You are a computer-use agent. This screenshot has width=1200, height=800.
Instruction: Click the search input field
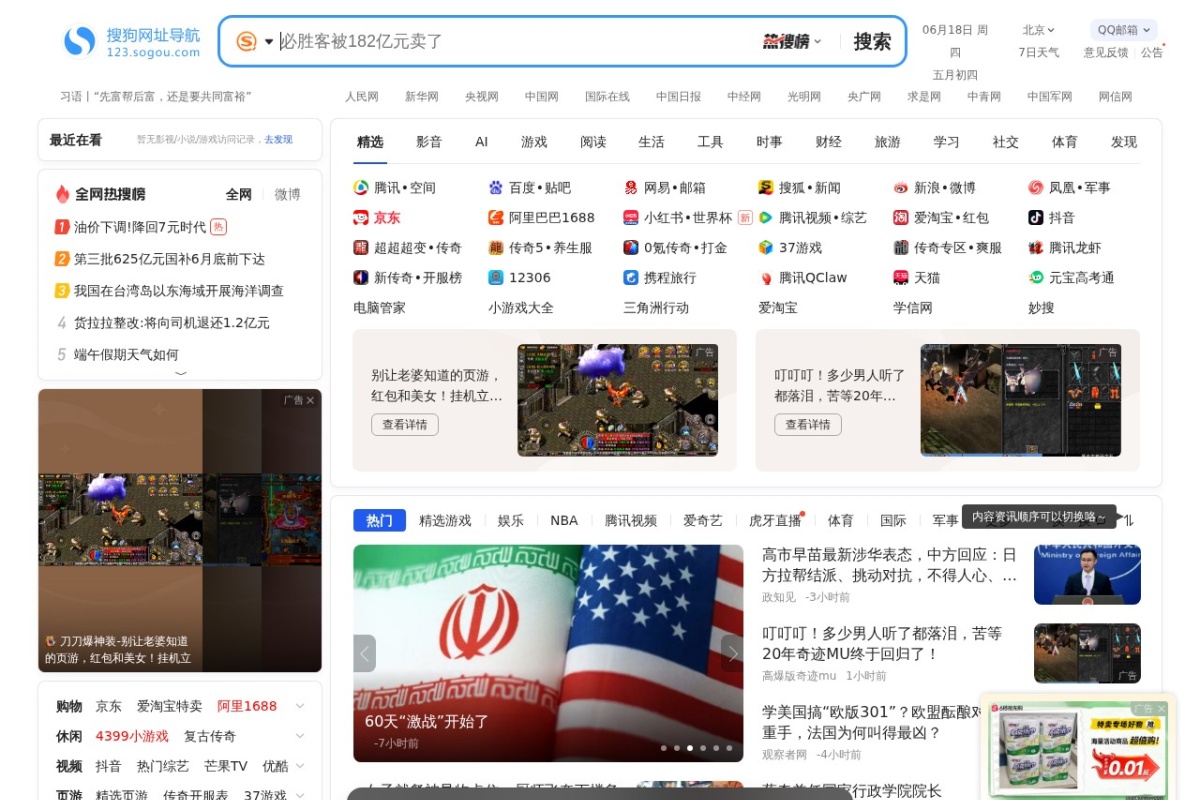(x=515, y=41)
